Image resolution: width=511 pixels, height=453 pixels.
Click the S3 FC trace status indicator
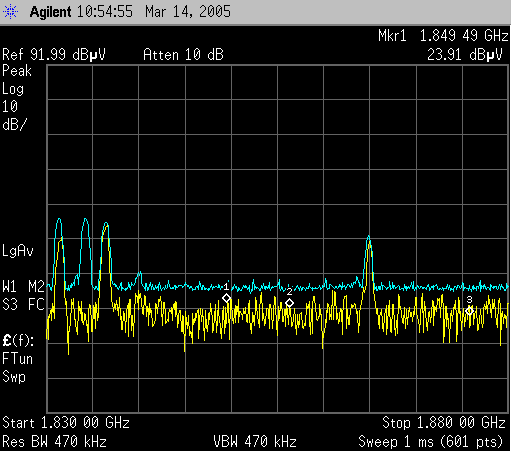(x=23, y=304)
